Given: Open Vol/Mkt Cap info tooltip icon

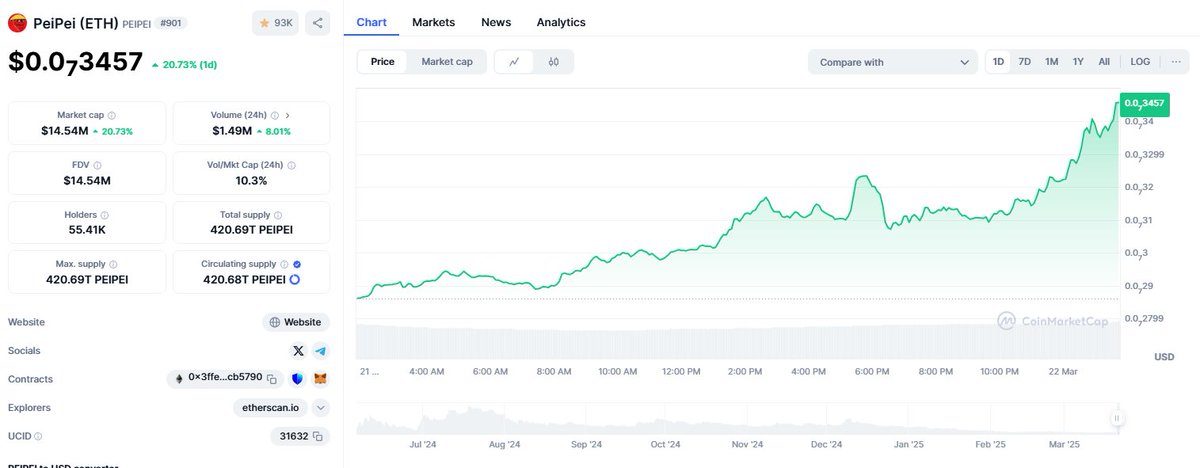Looking at the screenshot, I should coord(292,165).
